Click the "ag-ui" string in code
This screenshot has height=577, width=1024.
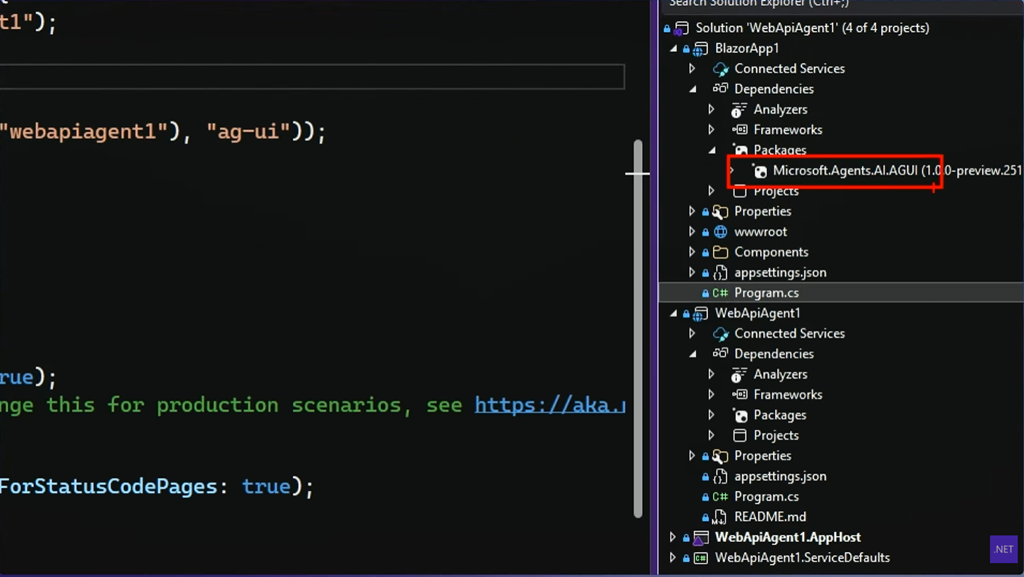pyautogui.click(x=248, y=132)
